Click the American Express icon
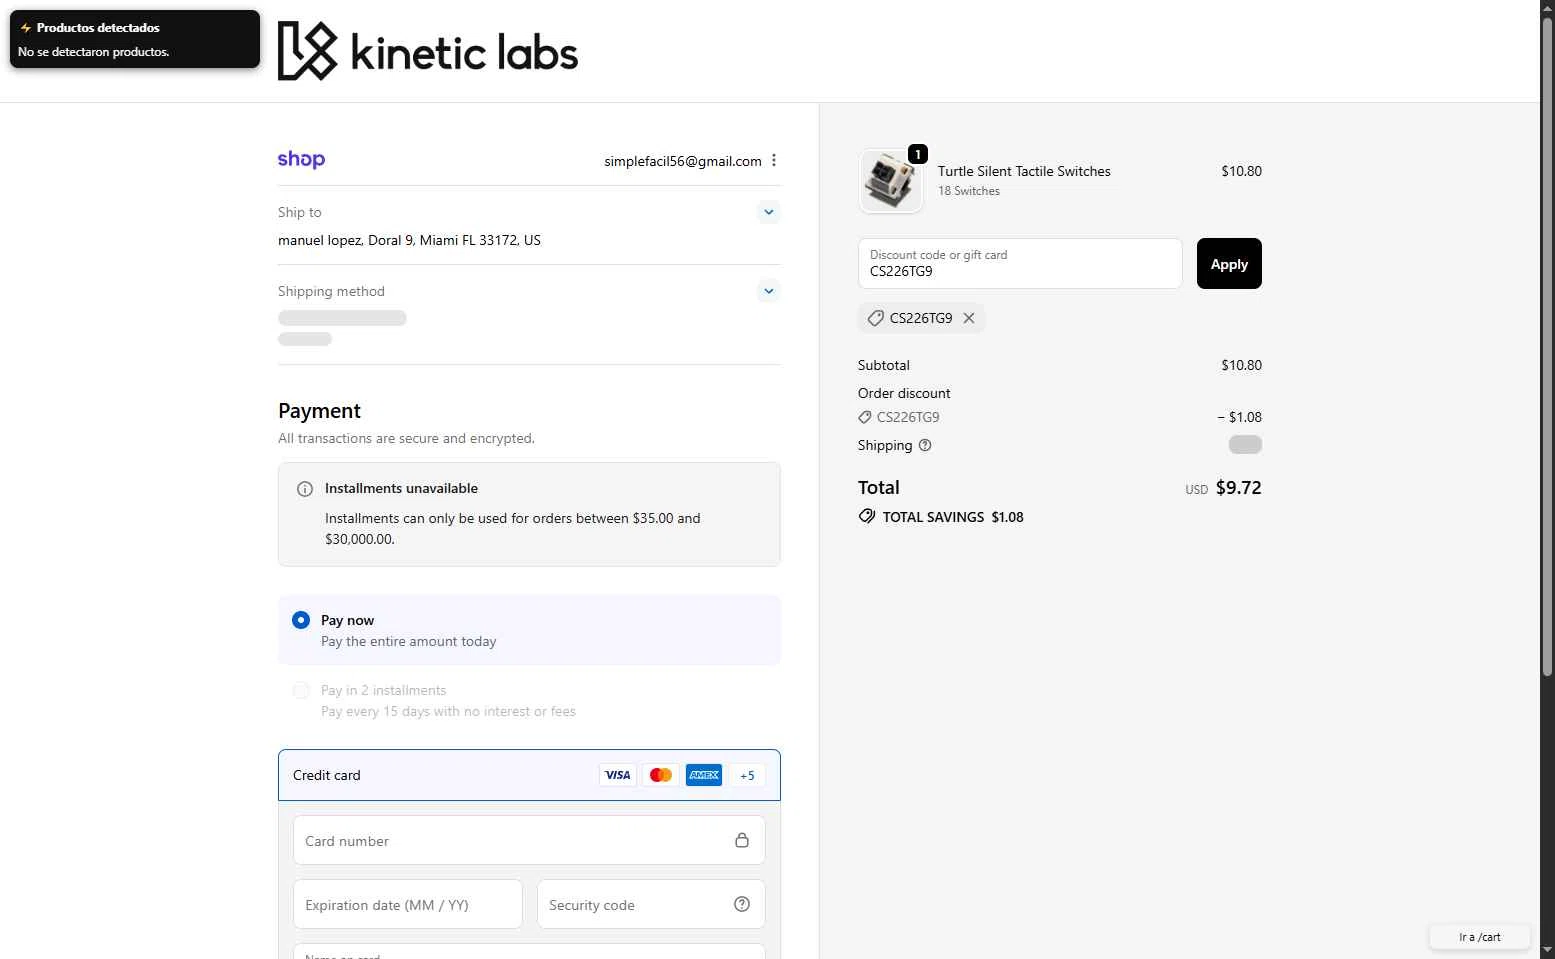 click(704, 775)
